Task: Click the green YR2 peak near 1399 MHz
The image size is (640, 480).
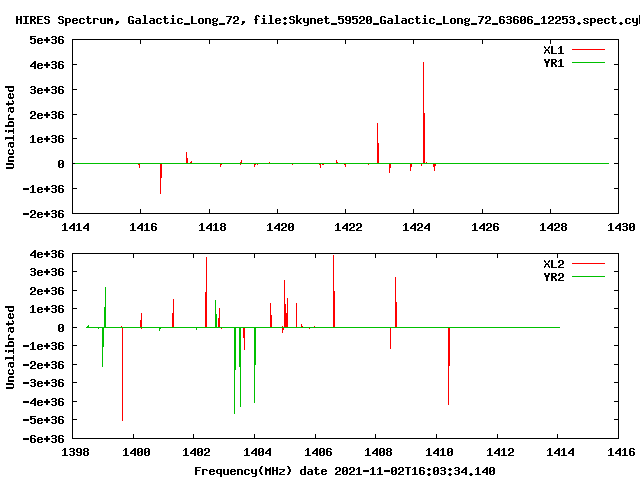Action: pos(105,307)
